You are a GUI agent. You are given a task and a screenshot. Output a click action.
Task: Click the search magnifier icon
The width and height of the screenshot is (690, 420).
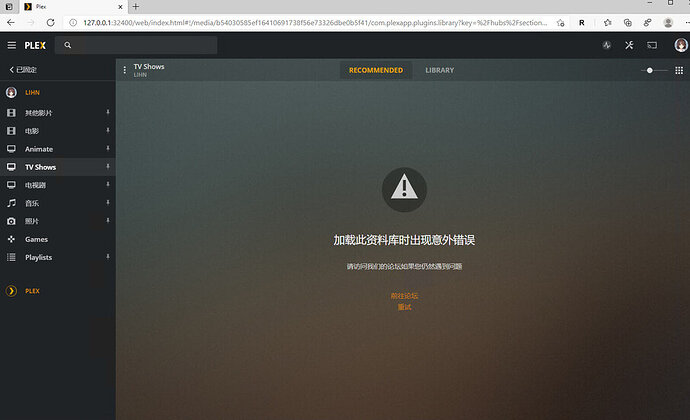(67, 45)
